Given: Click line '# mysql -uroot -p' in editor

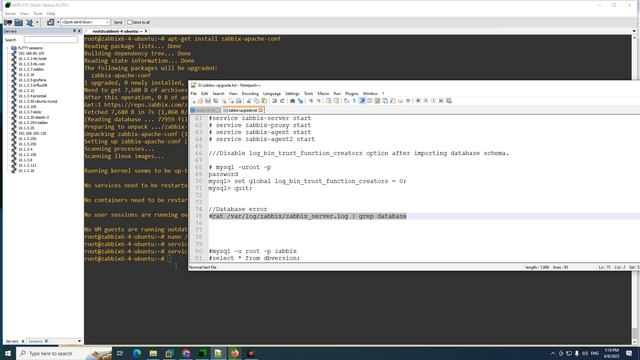Looking at the screenshot, I should (x=240, y=167).
